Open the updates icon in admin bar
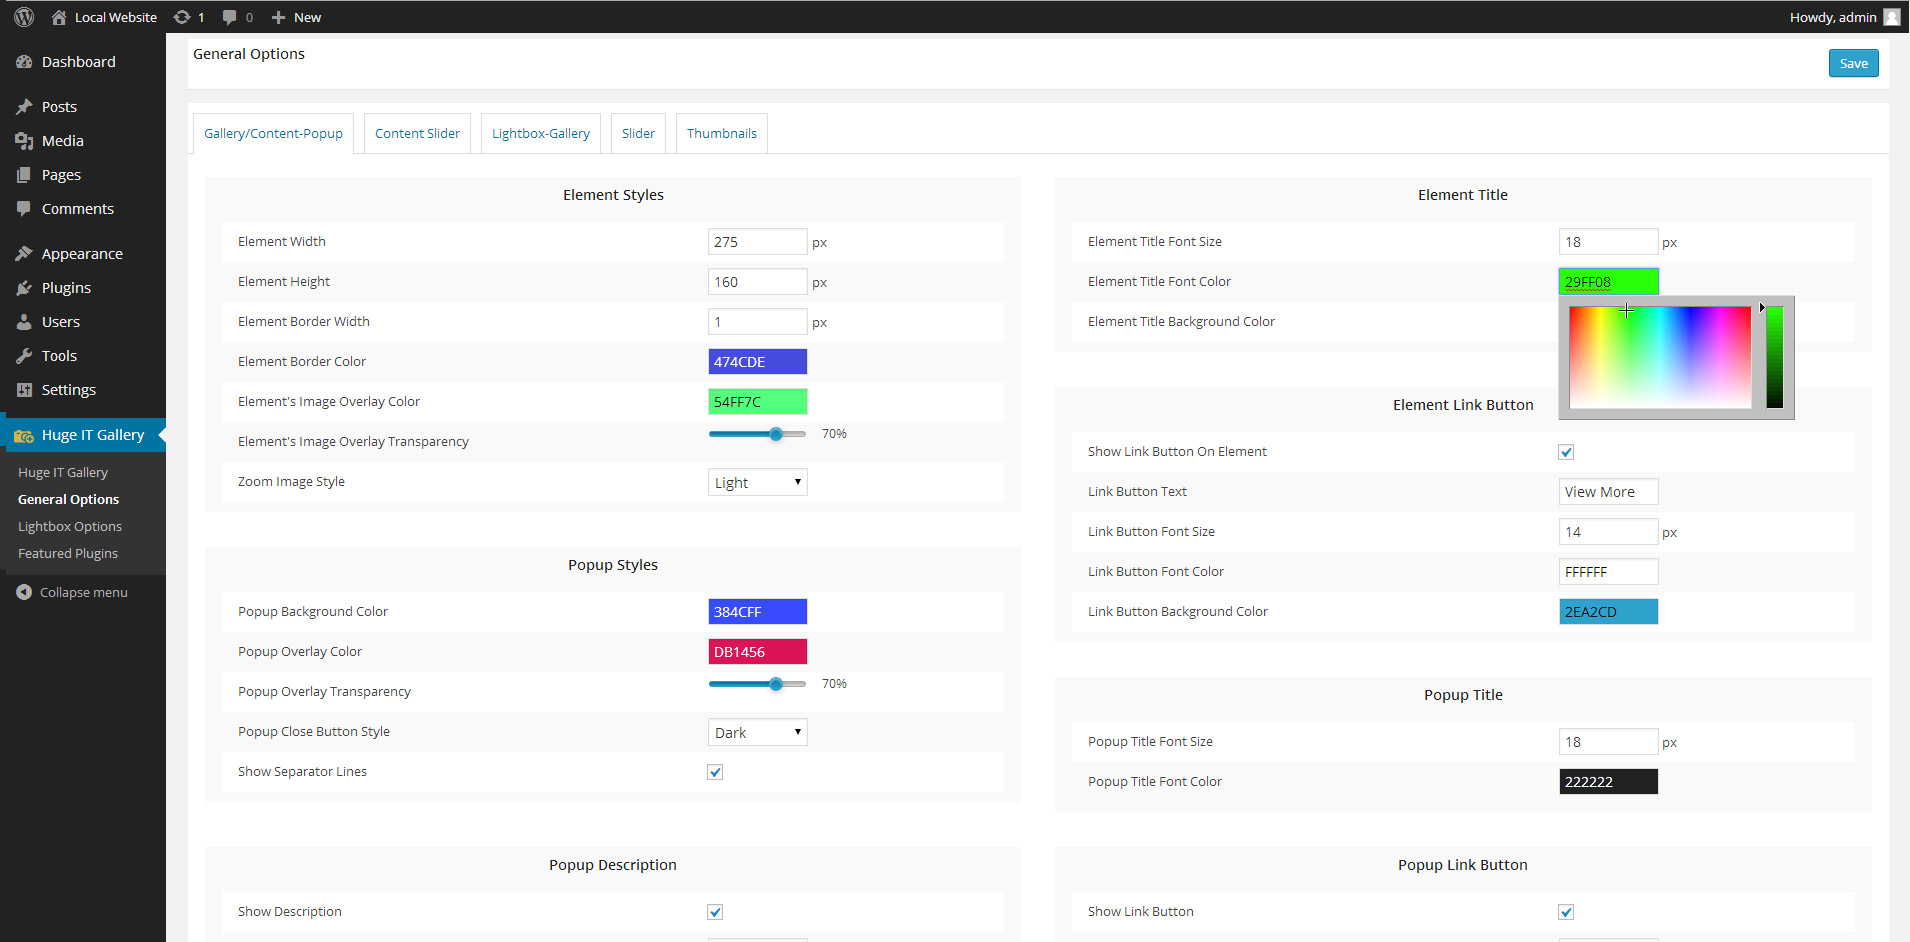The image size is (1910, 942). [182, 17]
